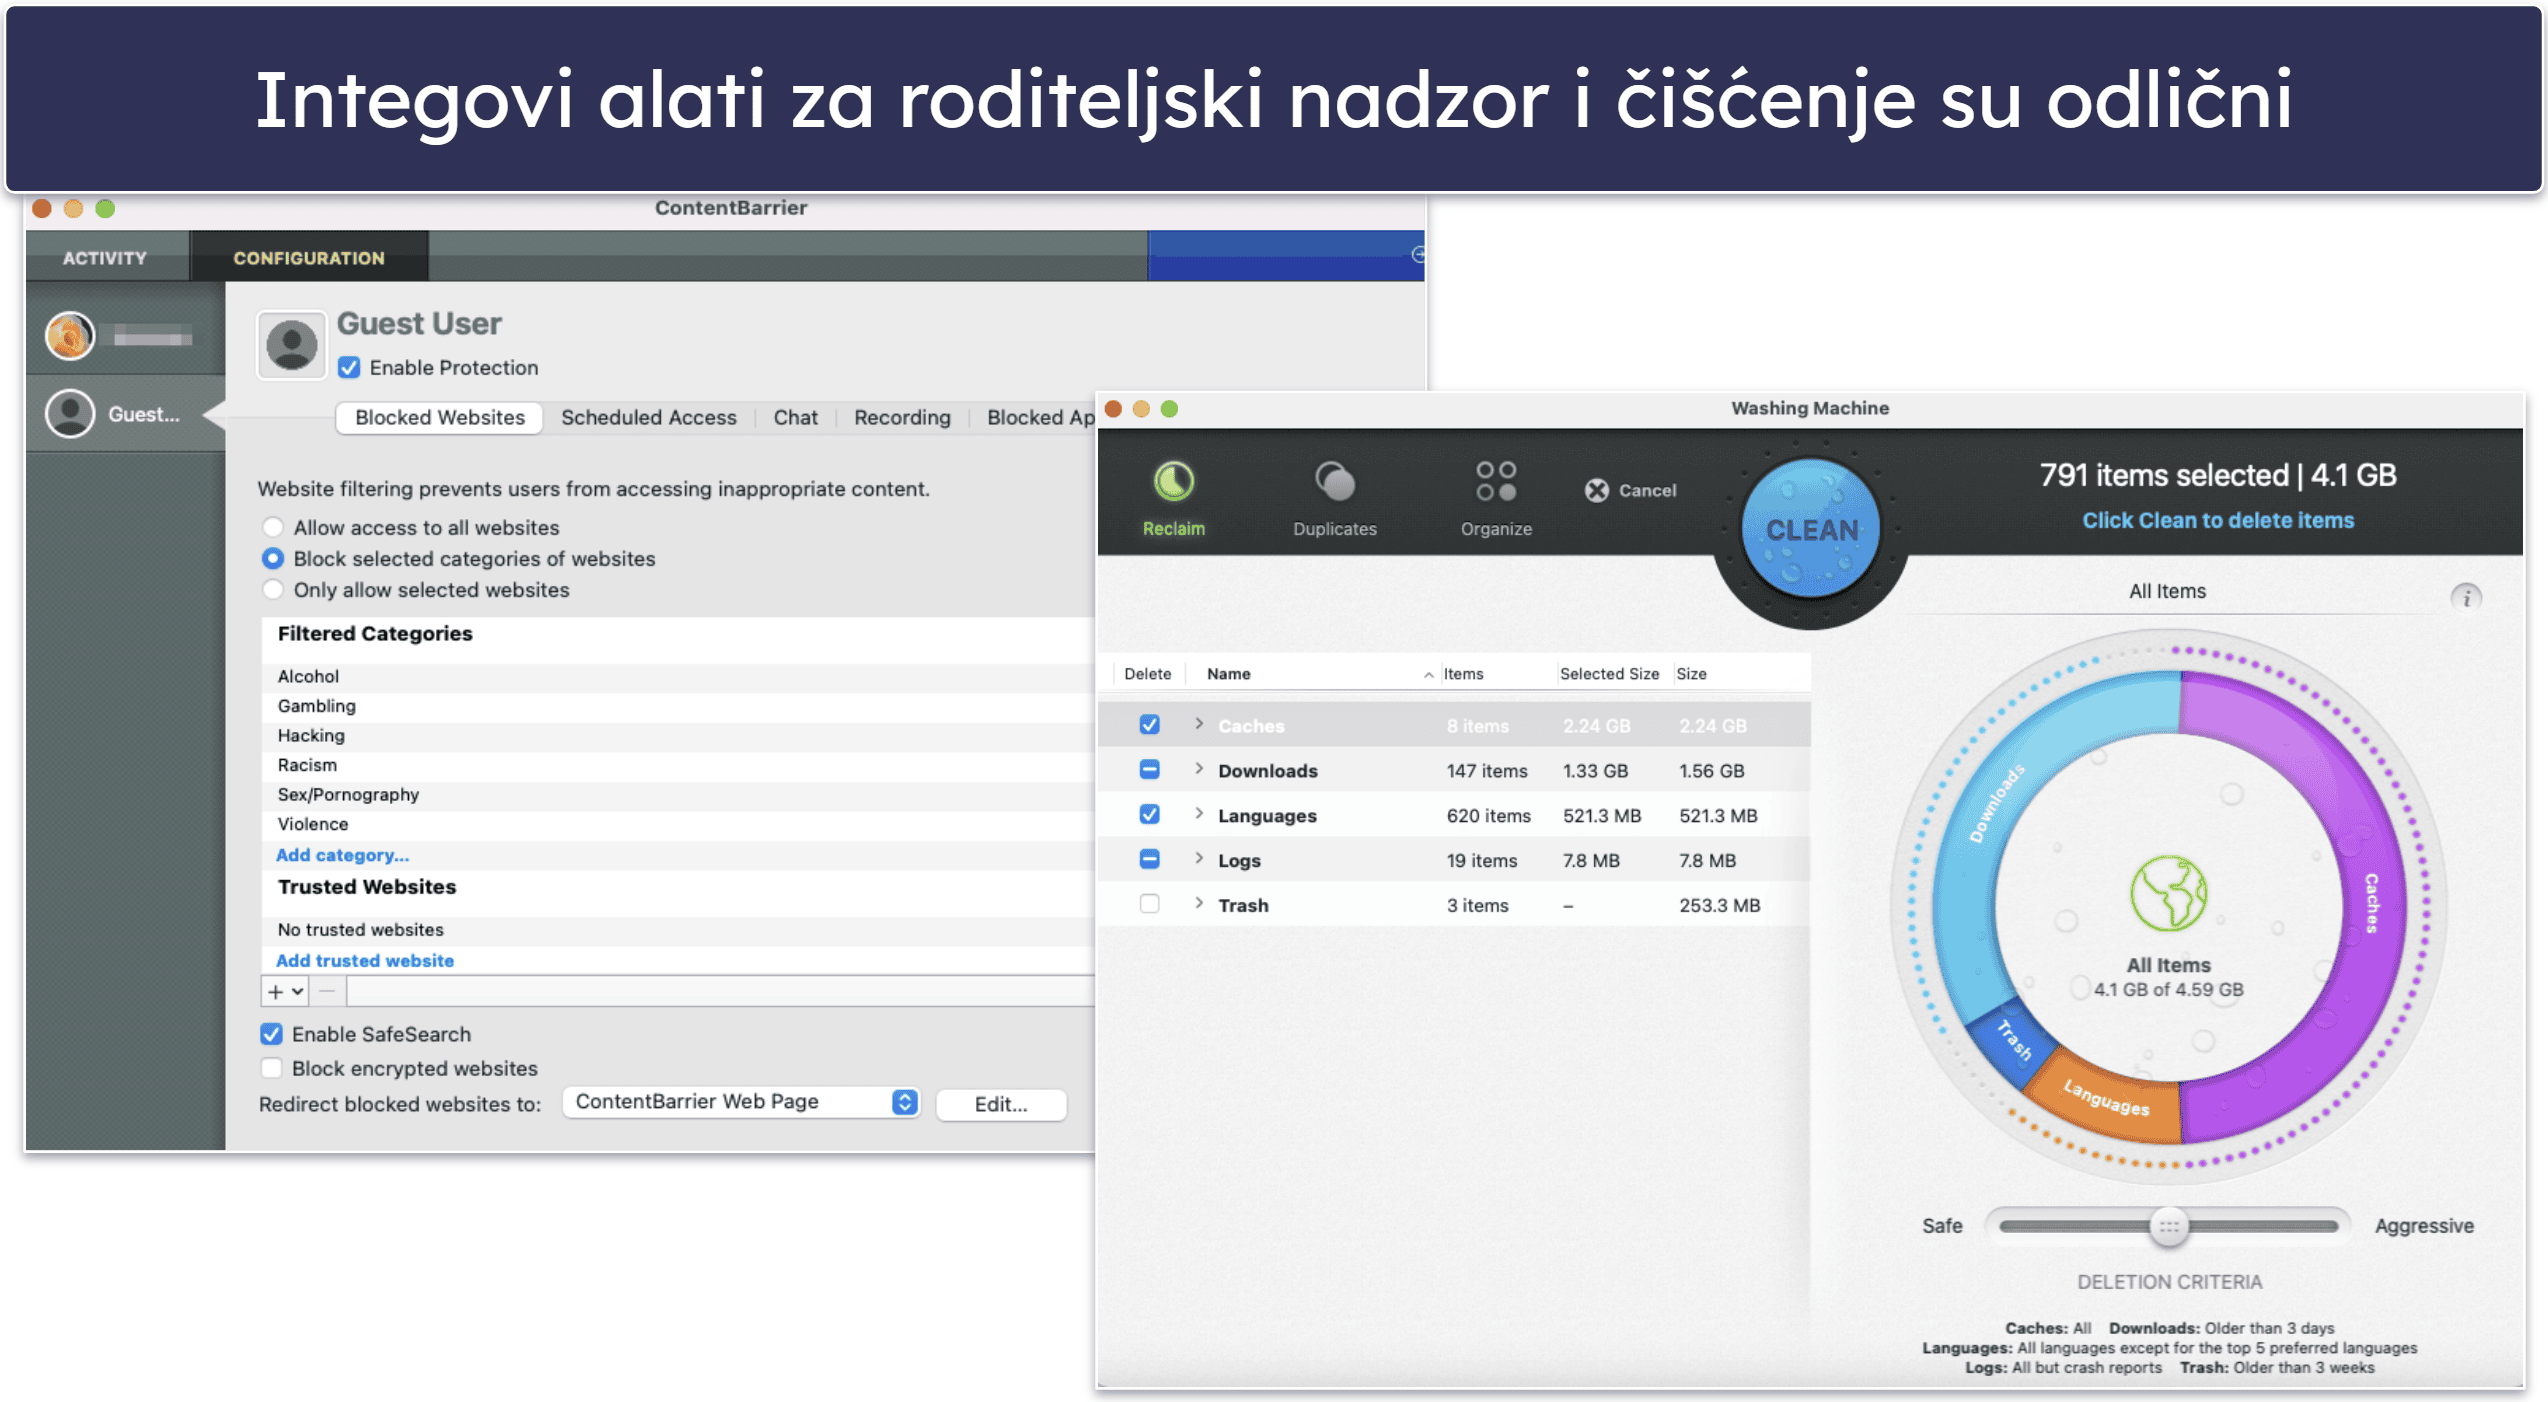This screenshot has width=2548, height=1402.
Task: Open the Scheduled Access tab
Action: tap(649, 418)
